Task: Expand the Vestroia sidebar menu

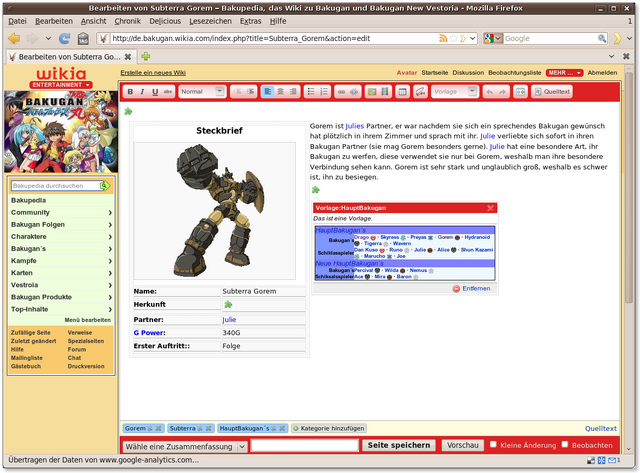Action: [x=61, y=285]
